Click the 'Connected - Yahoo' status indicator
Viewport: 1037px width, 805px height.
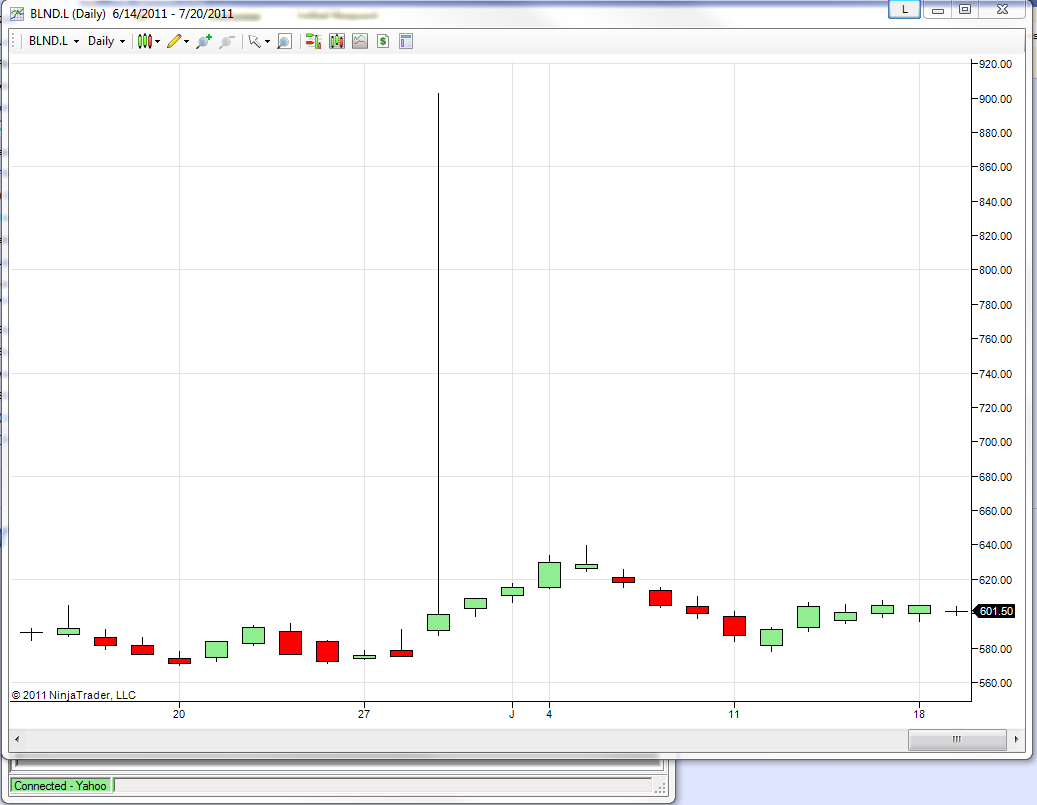click(60, 786)
